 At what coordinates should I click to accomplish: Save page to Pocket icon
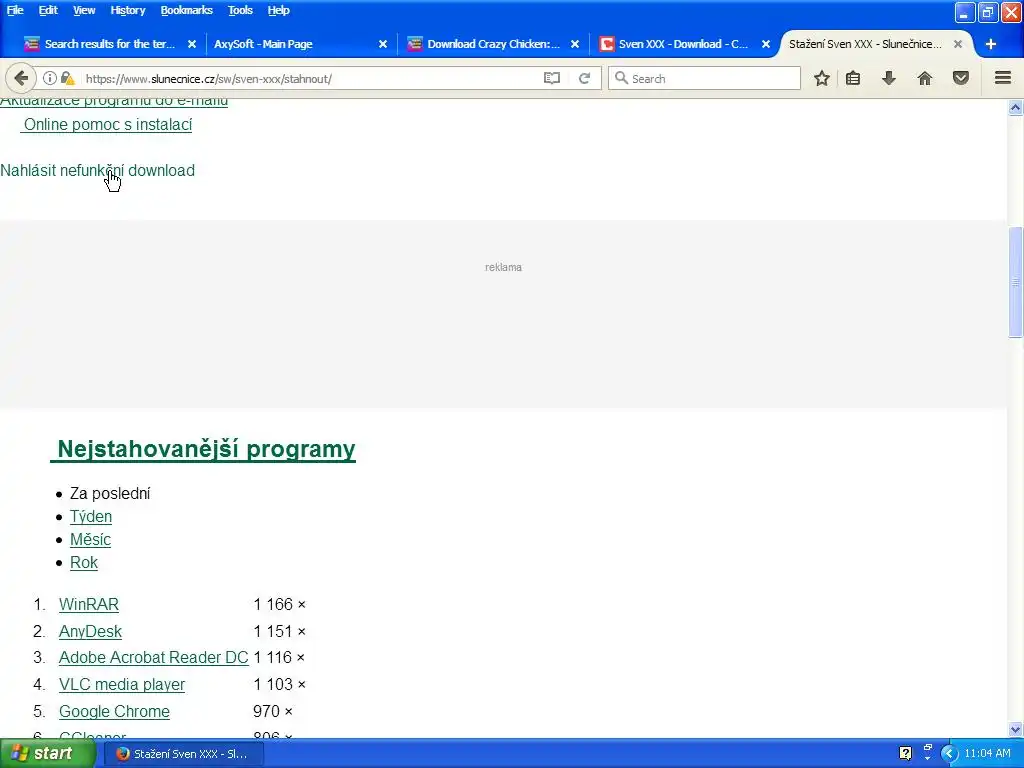point(961,78)
